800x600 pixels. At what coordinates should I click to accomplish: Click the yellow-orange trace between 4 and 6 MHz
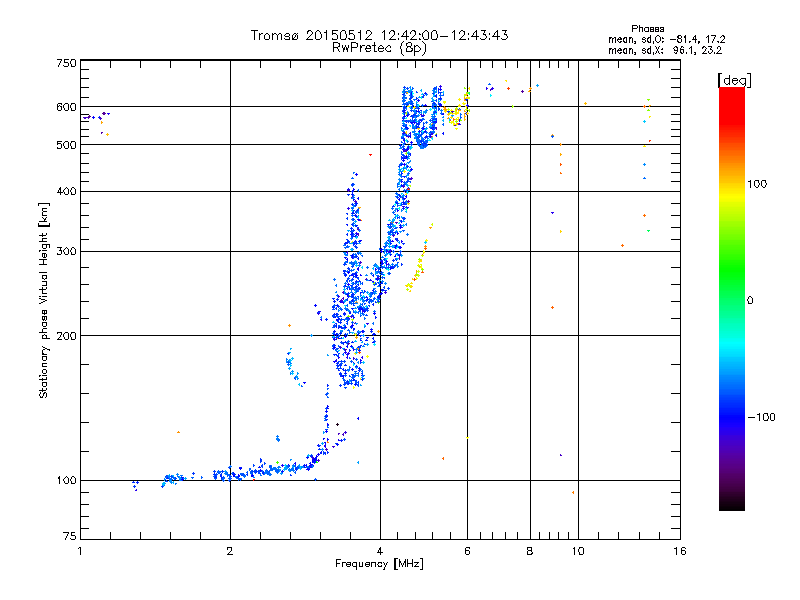pos(419,258)
